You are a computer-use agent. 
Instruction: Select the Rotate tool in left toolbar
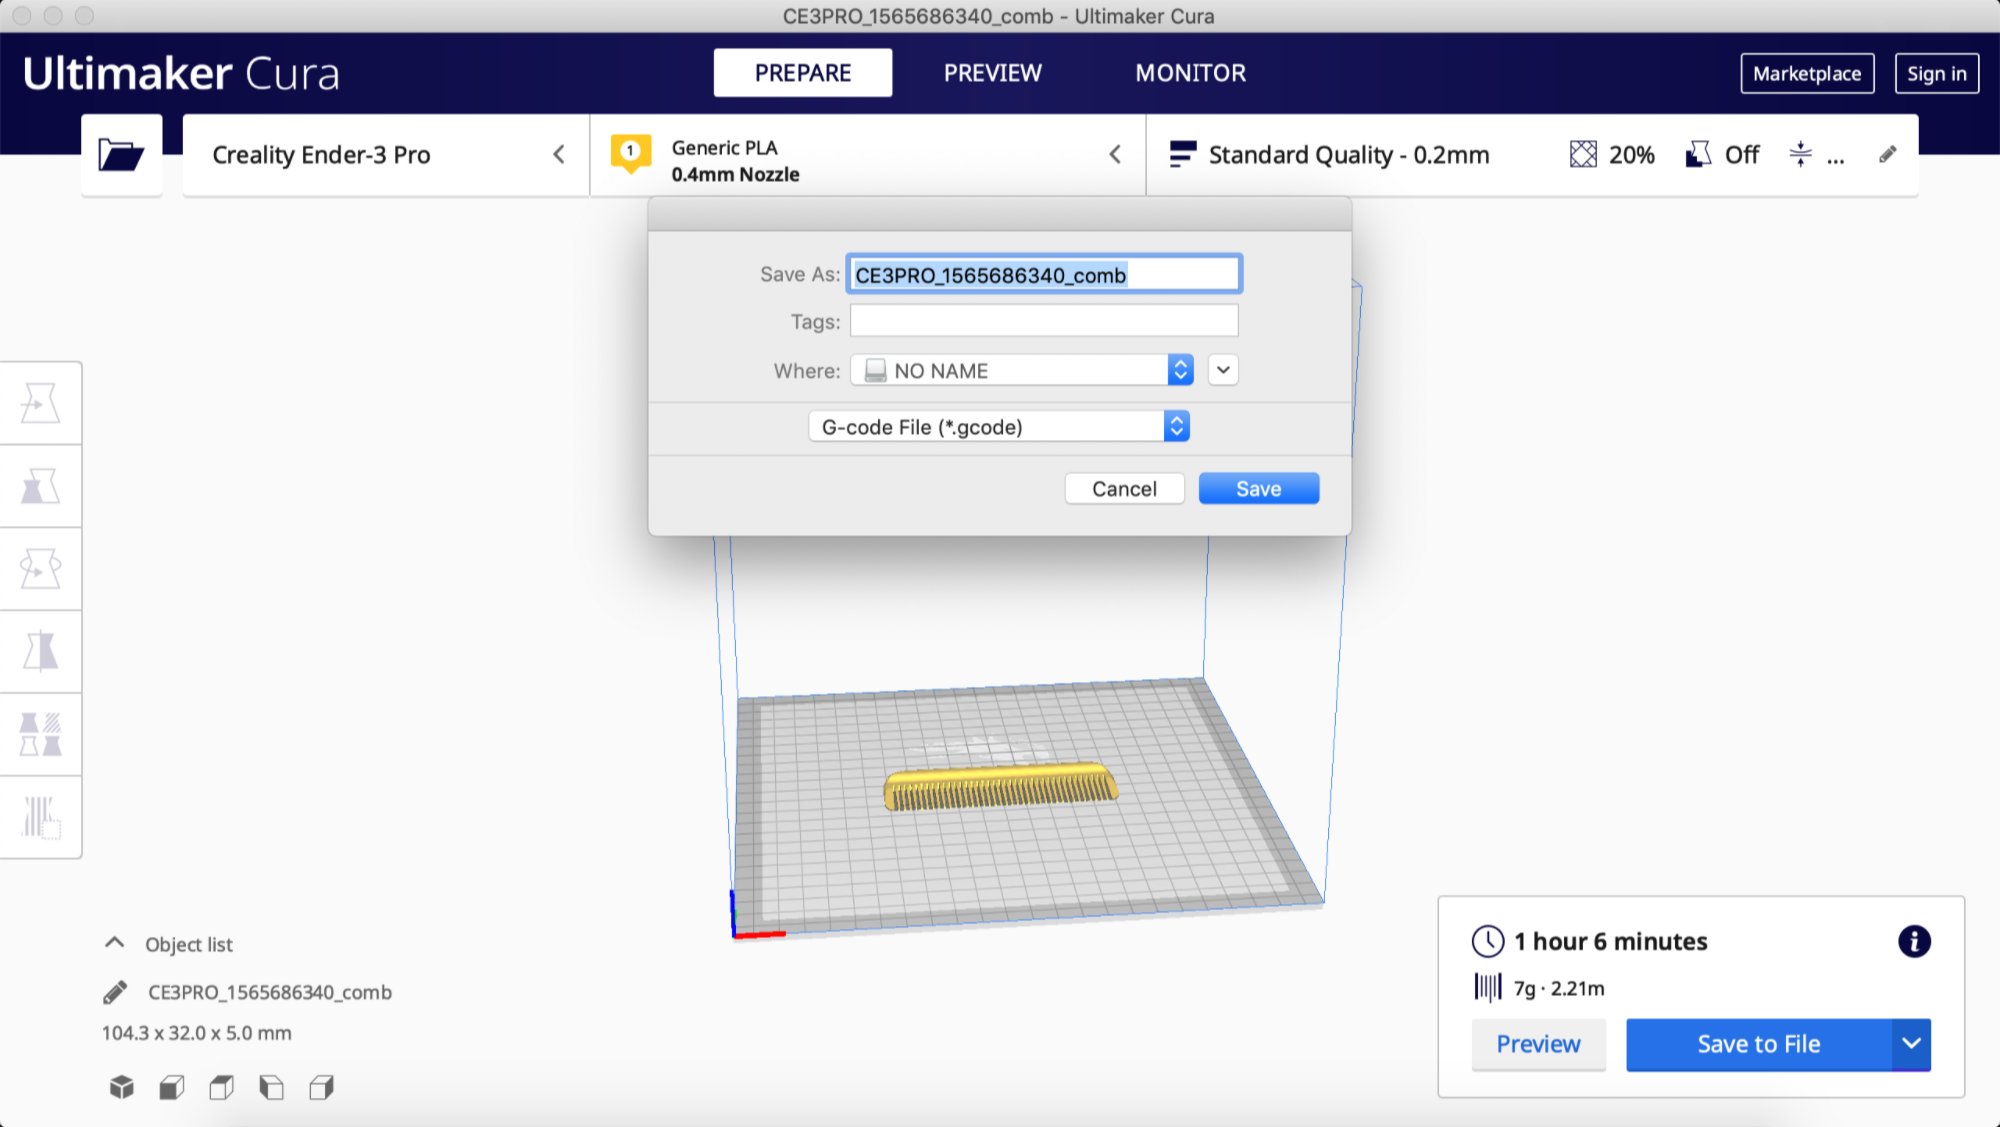[x=40, y=569]
